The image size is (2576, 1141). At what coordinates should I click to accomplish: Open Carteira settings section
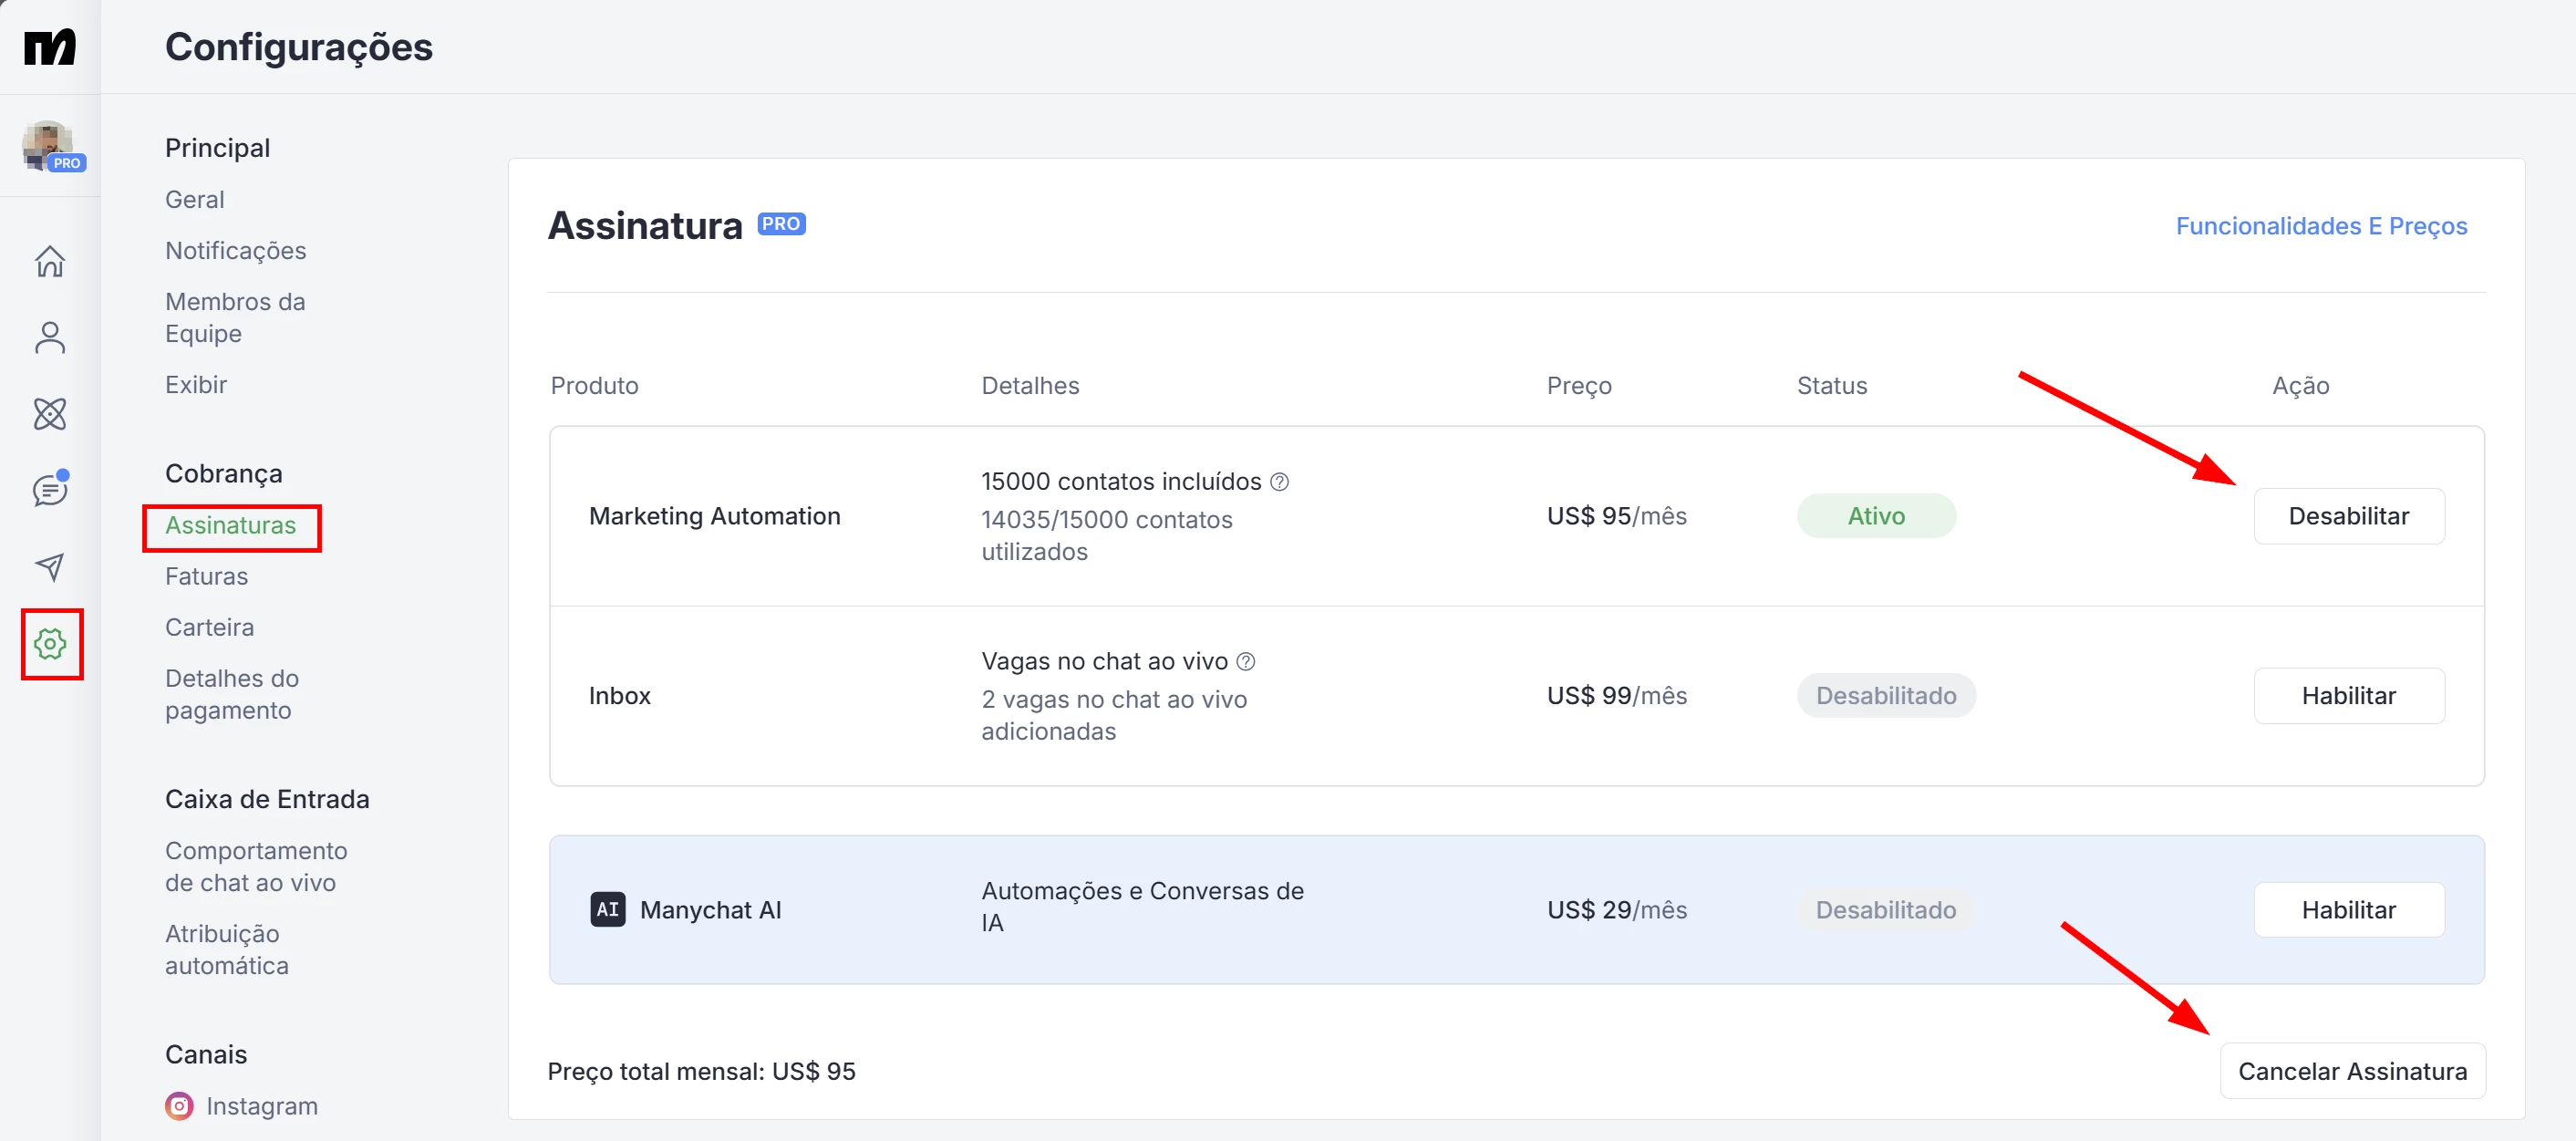tap(209, 628)
